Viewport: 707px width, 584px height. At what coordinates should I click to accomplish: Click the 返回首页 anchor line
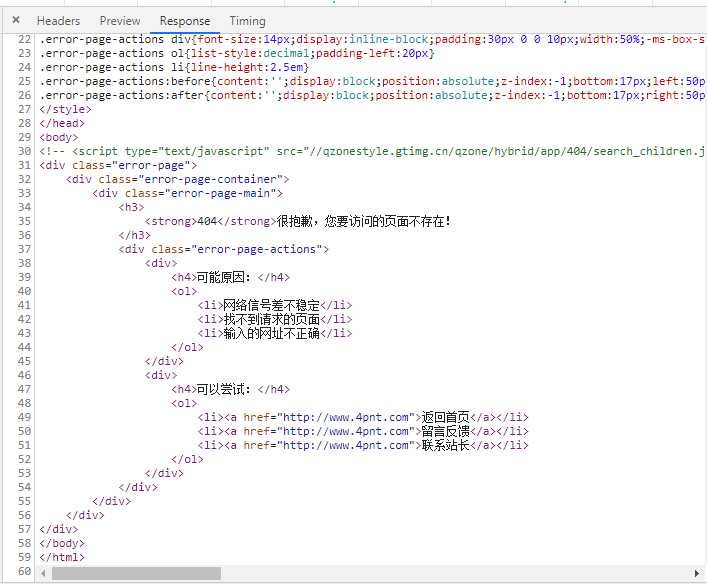tap(363, 417)
